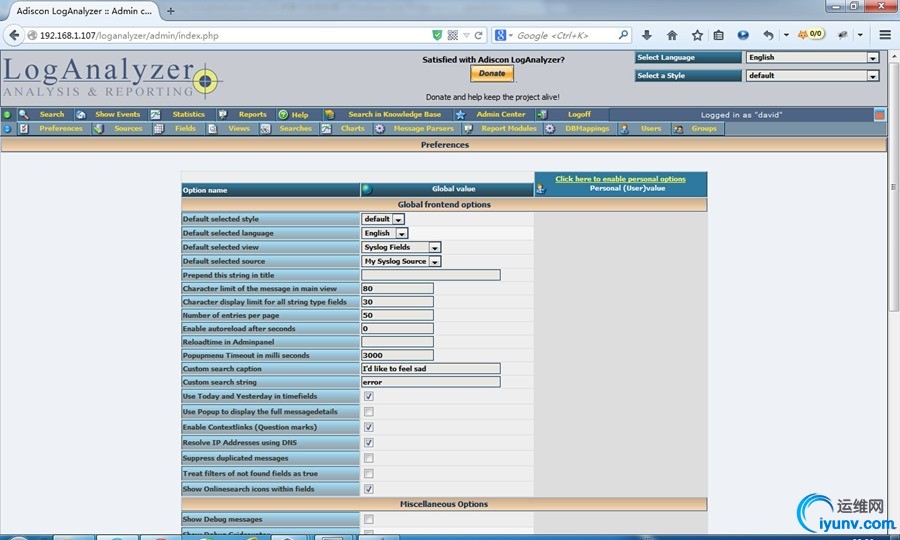Open the Default selected source dropdown
Viewport: 900px width, 540px height.
click(x=401, y=261)
